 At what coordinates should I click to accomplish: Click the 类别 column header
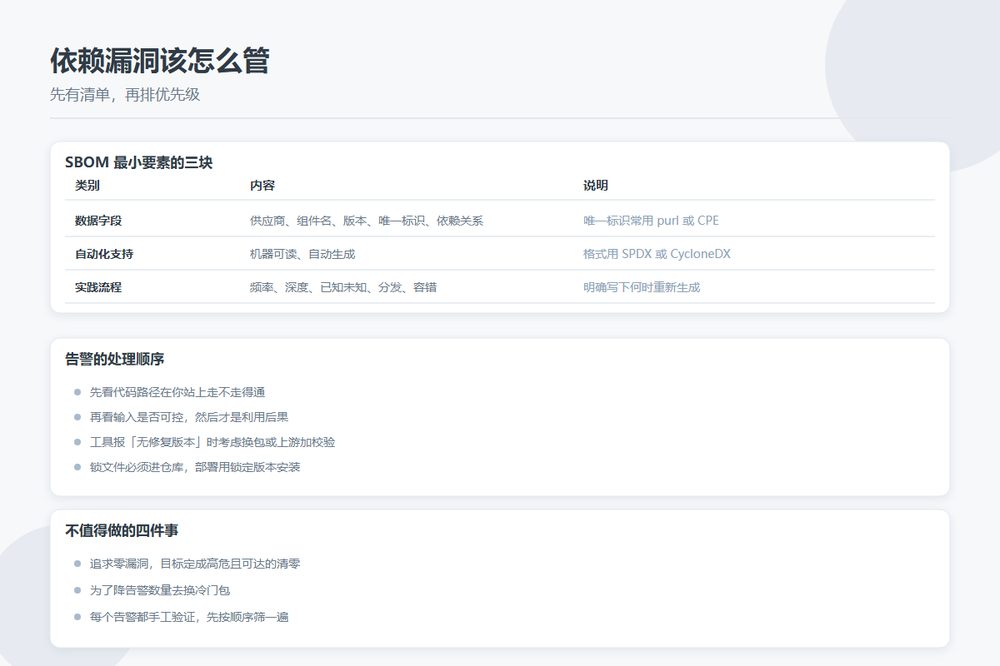point(87,186)
